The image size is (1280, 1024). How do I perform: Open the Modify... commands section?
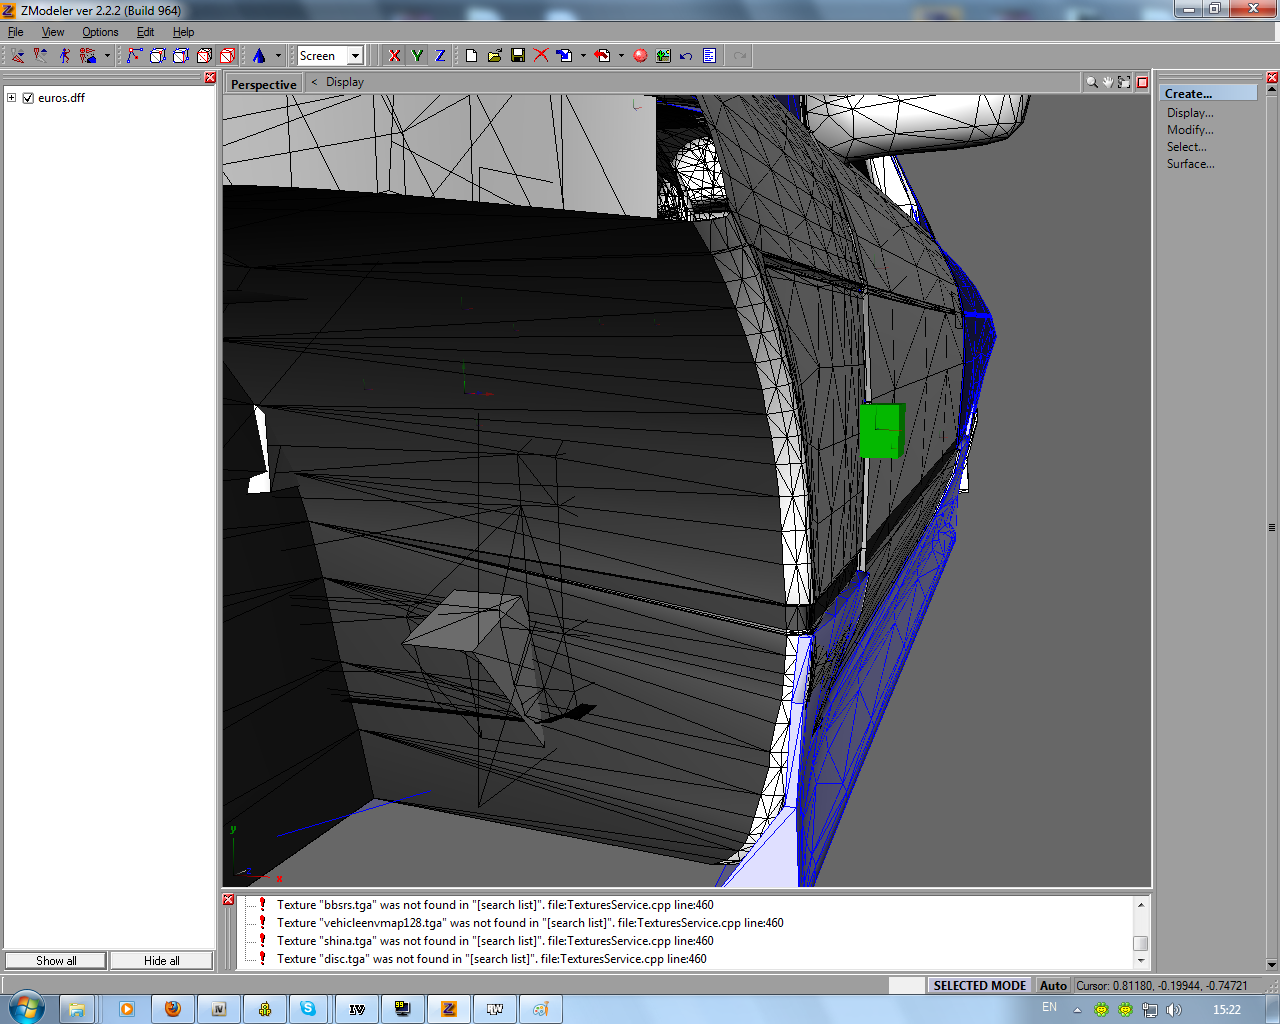click(1190, 130)
